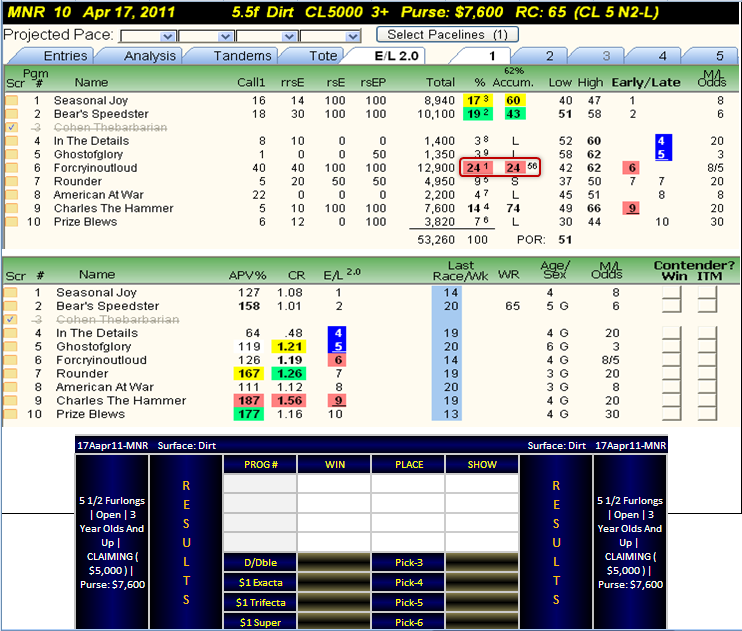Click the CR column header

click(296, 275)
